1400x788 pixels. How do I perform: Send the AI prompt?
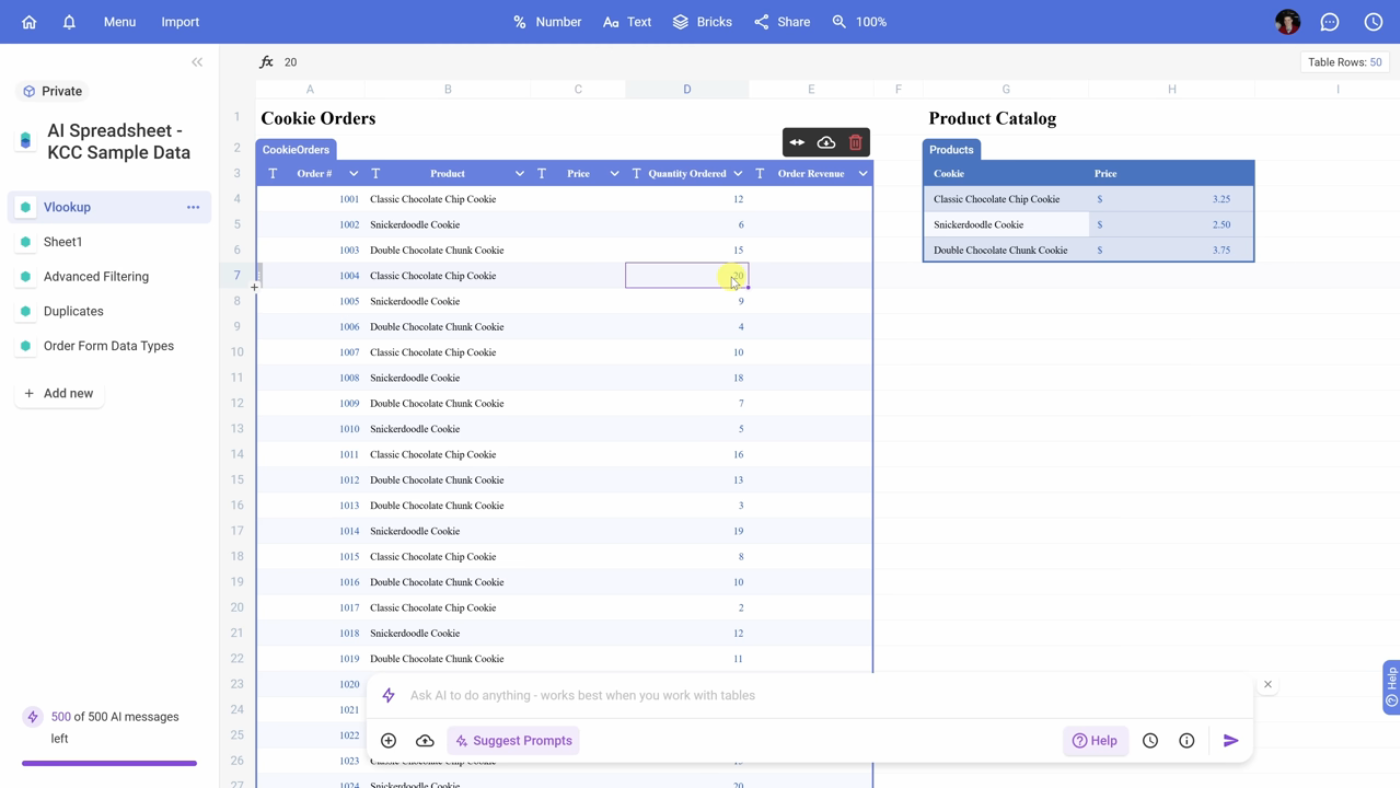[1231, 741]
